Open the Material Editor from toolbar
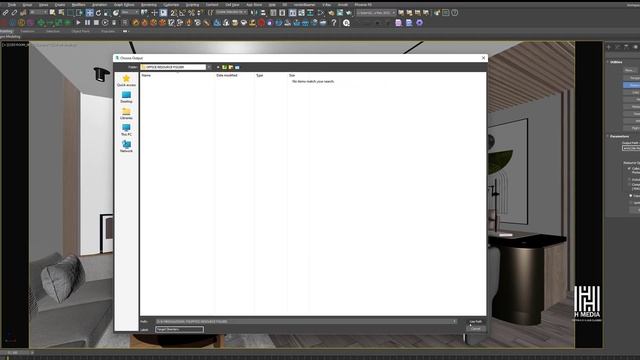The height and width of the screenshot is (360, 640). [320, 13]
